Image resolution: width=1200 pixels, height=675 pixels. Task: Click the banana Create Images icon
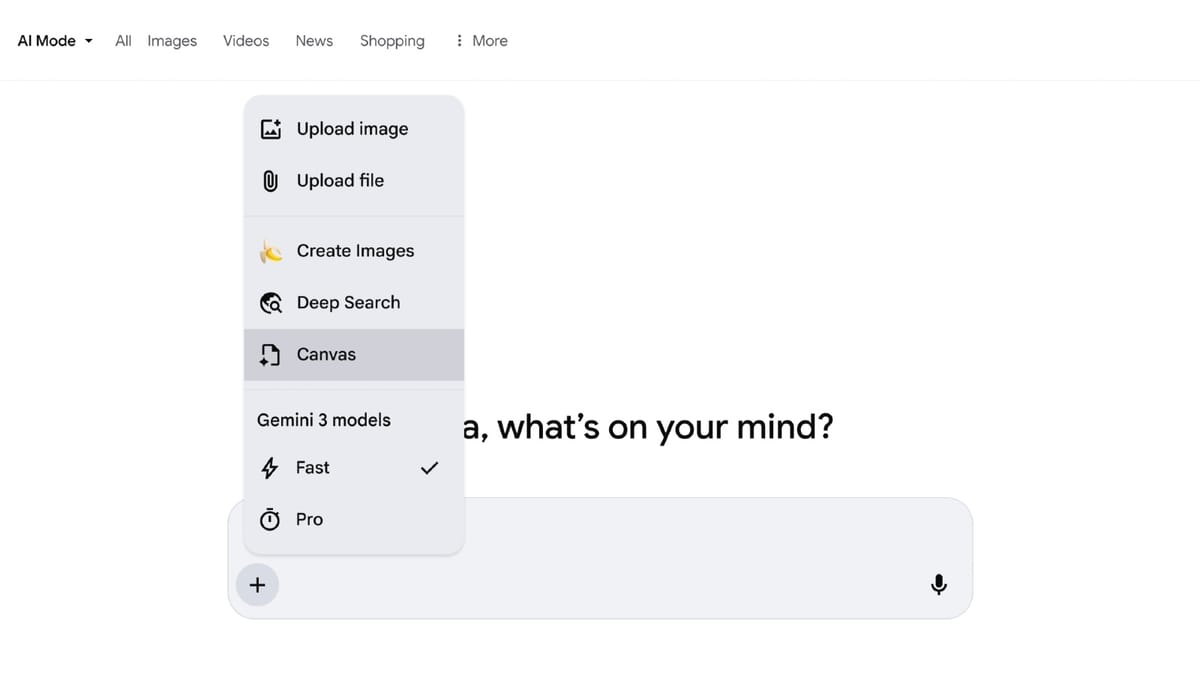(270, 251)
